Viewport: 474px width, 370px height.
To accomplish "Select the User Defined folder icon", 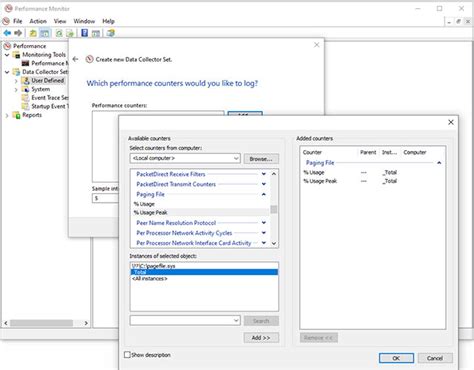I will tap(26, 80).
